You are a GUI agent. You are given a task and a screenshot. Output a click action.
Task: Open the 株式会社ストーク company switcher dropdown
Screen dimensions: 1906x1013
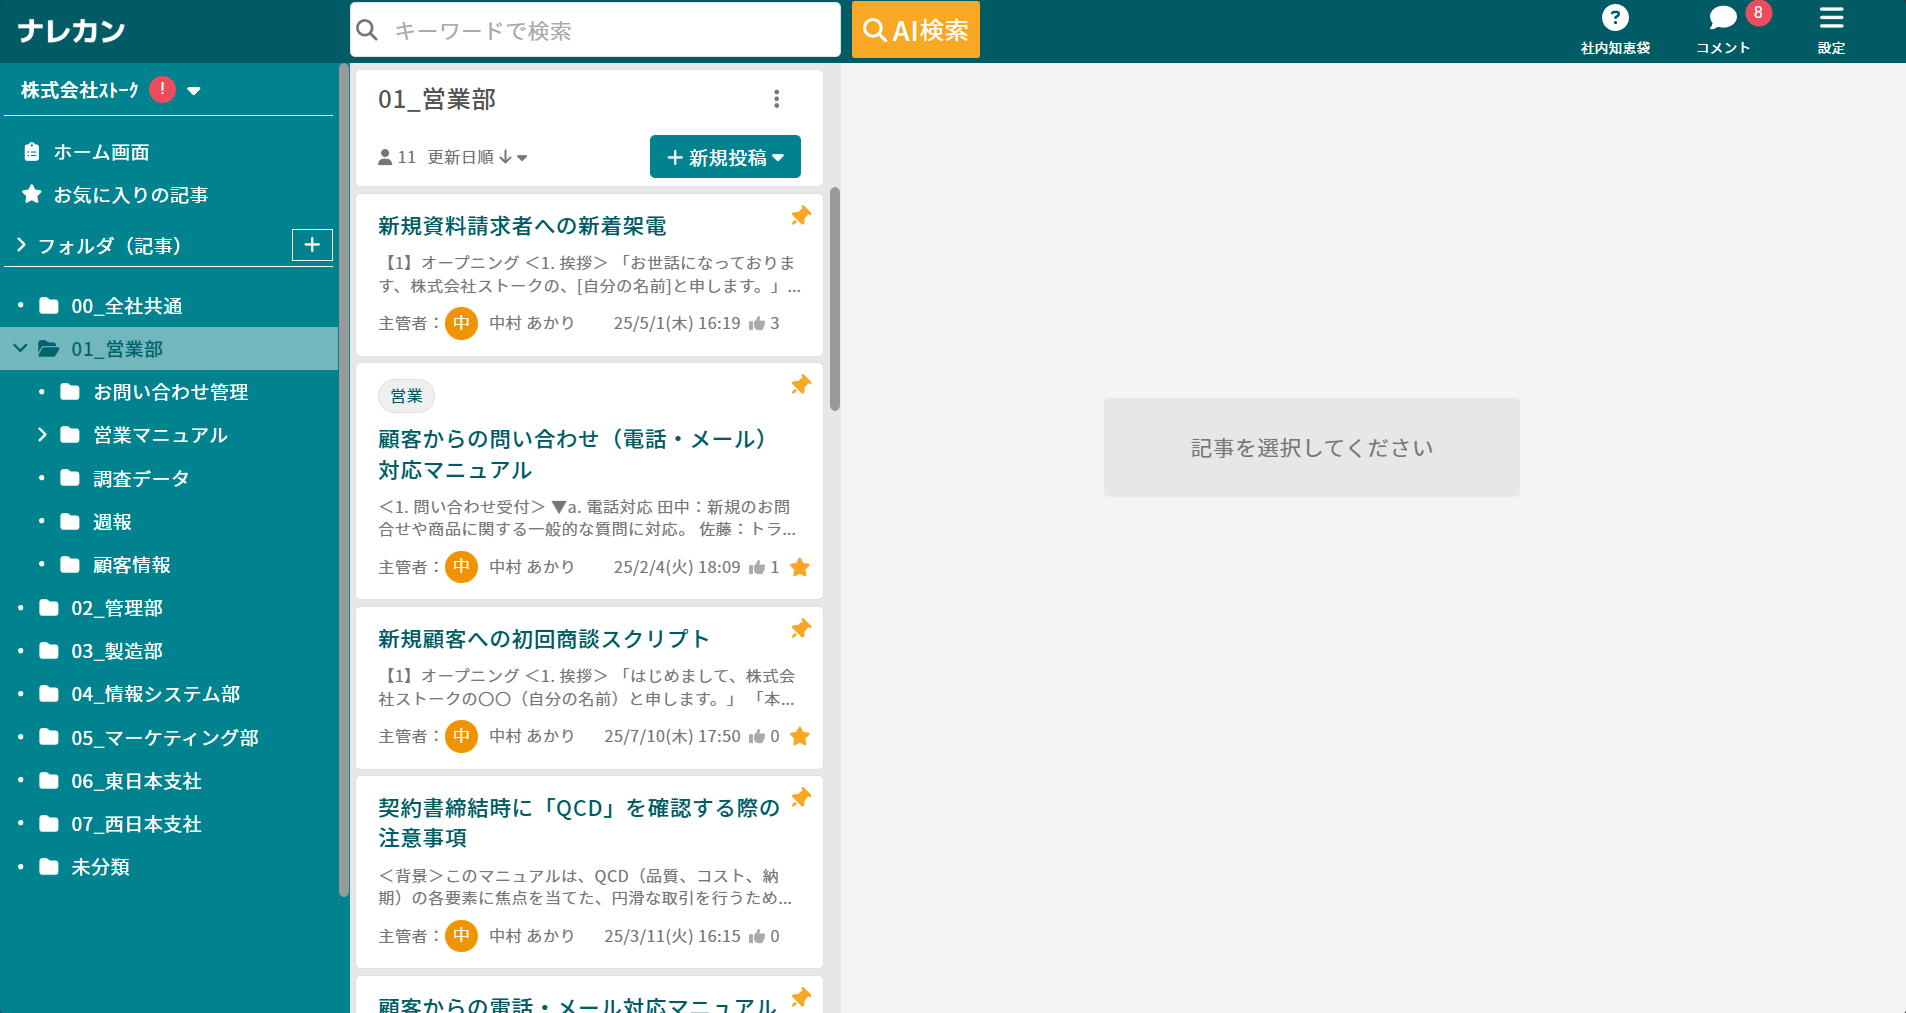[194, 90]
